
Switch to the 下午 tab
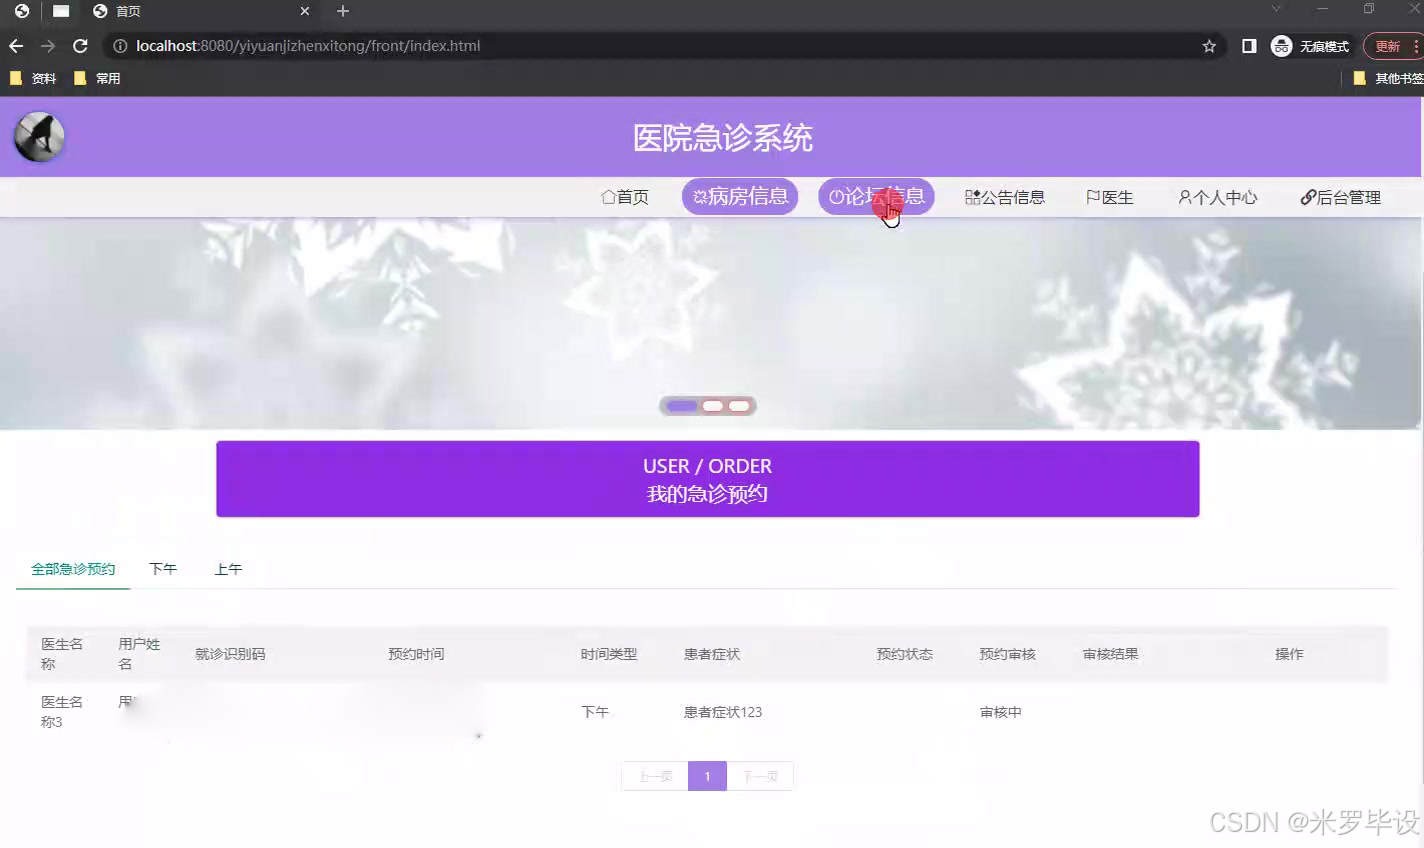coord(161,568)
